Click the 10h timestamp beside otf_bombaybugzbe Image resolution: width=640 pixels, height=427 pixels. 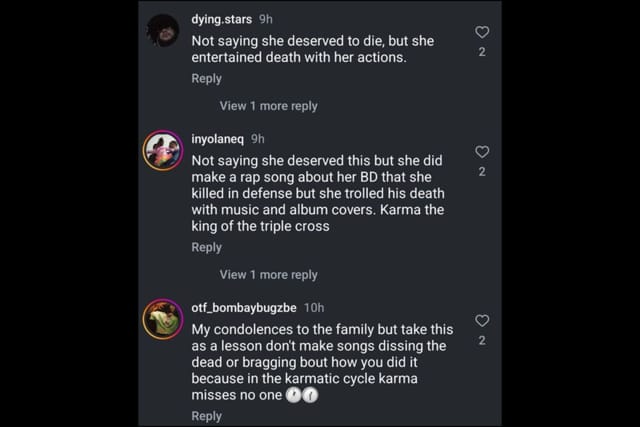313,307
